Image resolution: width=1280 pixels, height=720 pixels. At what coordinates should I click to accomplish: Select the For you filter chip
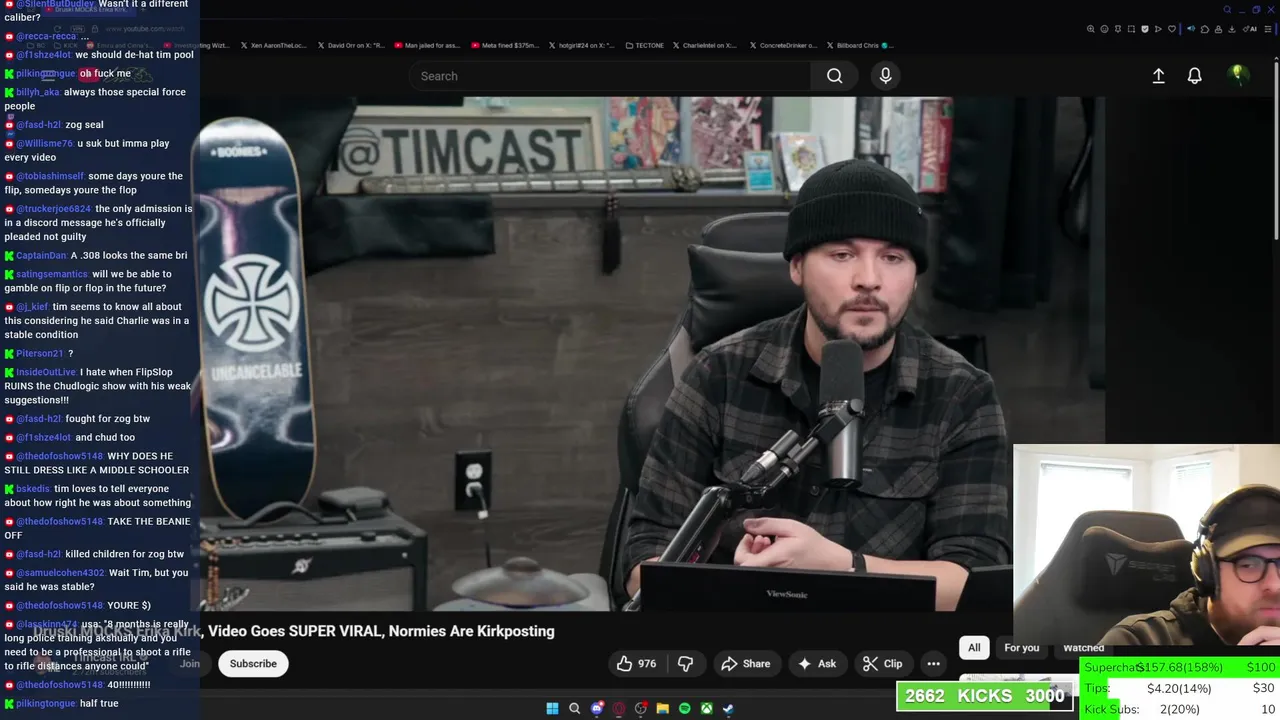(x=1022, y=648)
